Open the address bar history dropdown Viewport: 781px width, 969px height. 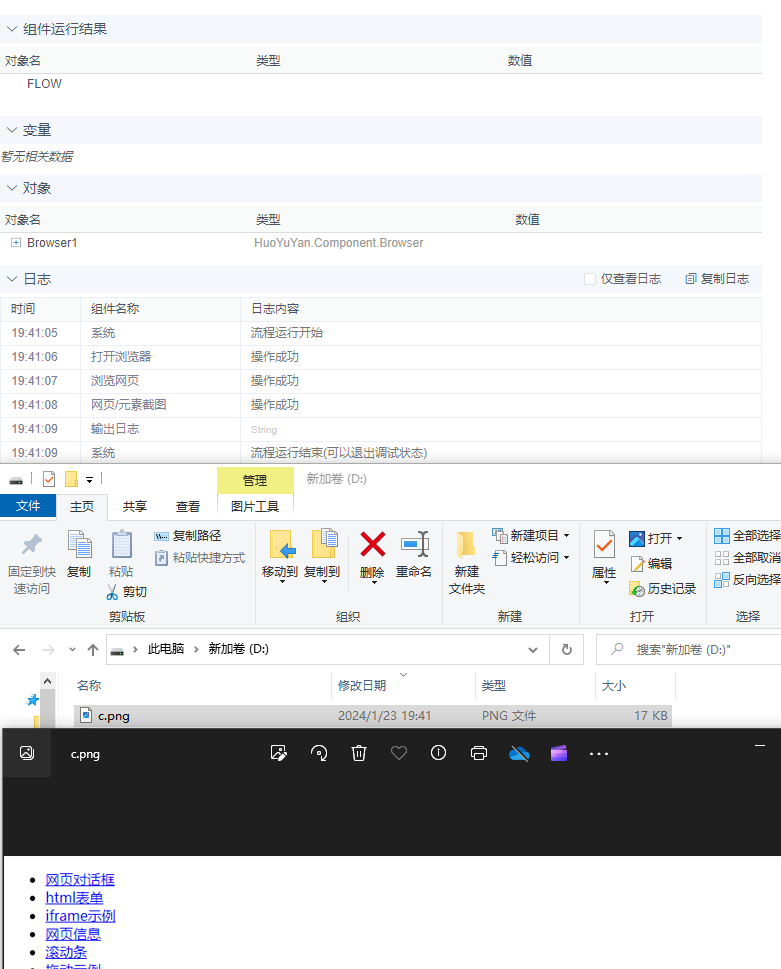coord(533,650)
